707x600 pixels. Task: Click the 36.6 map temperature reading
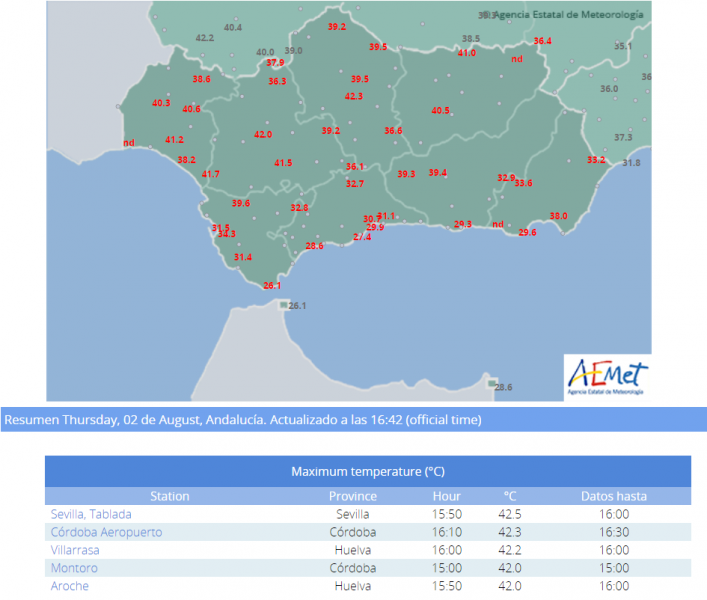click(393, 131)
